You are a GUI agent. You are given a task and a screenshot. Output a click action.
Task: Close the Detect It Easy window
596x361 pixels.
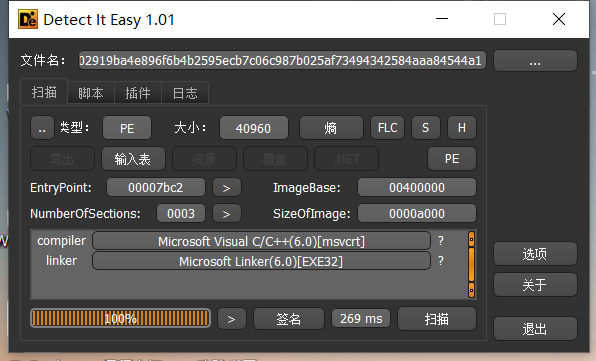point(559,19)
